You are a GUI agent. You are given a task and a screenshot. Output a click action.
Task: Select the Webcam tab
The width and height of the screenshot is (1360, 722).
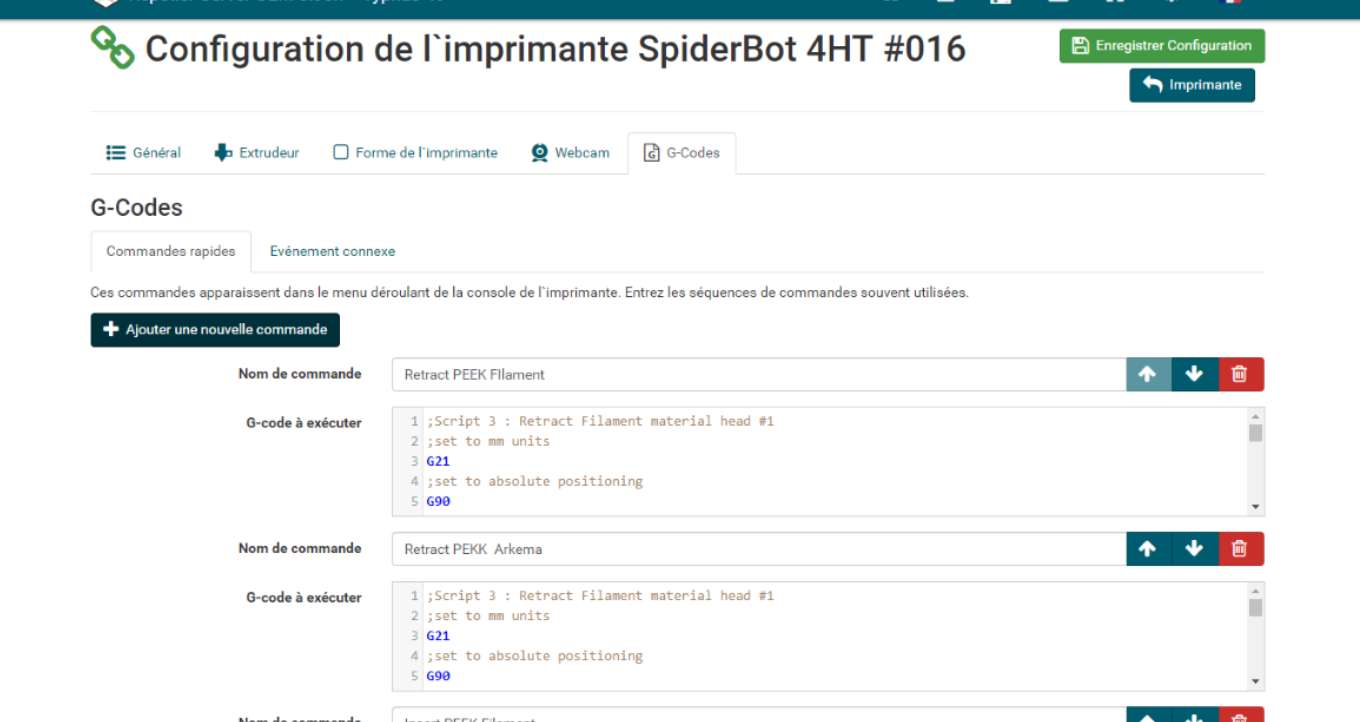570,153
